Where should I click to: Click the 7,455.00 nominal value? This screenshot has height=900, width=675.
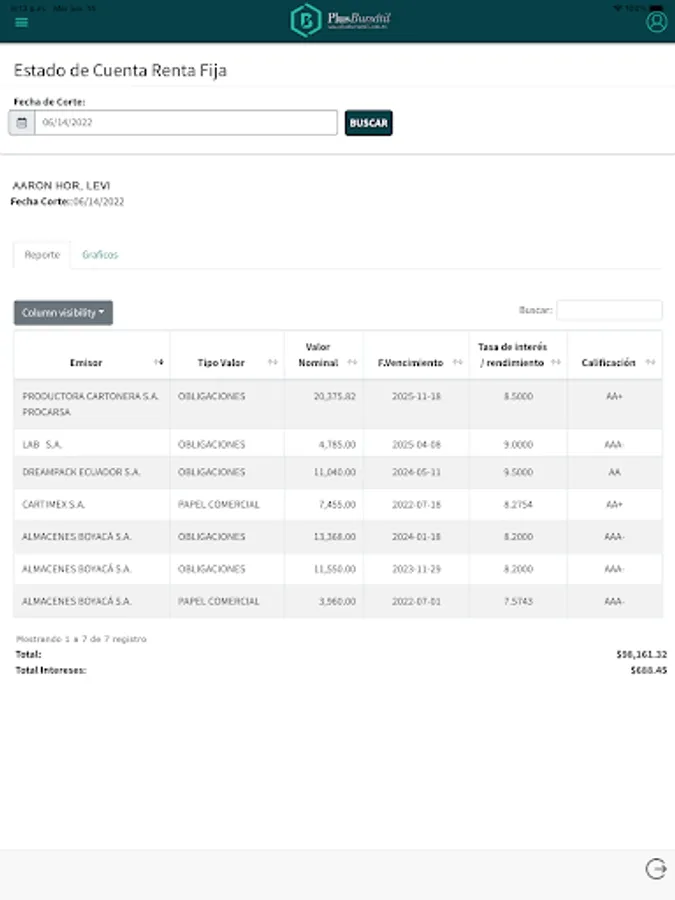pyautogui.click(x=337, y=505)
